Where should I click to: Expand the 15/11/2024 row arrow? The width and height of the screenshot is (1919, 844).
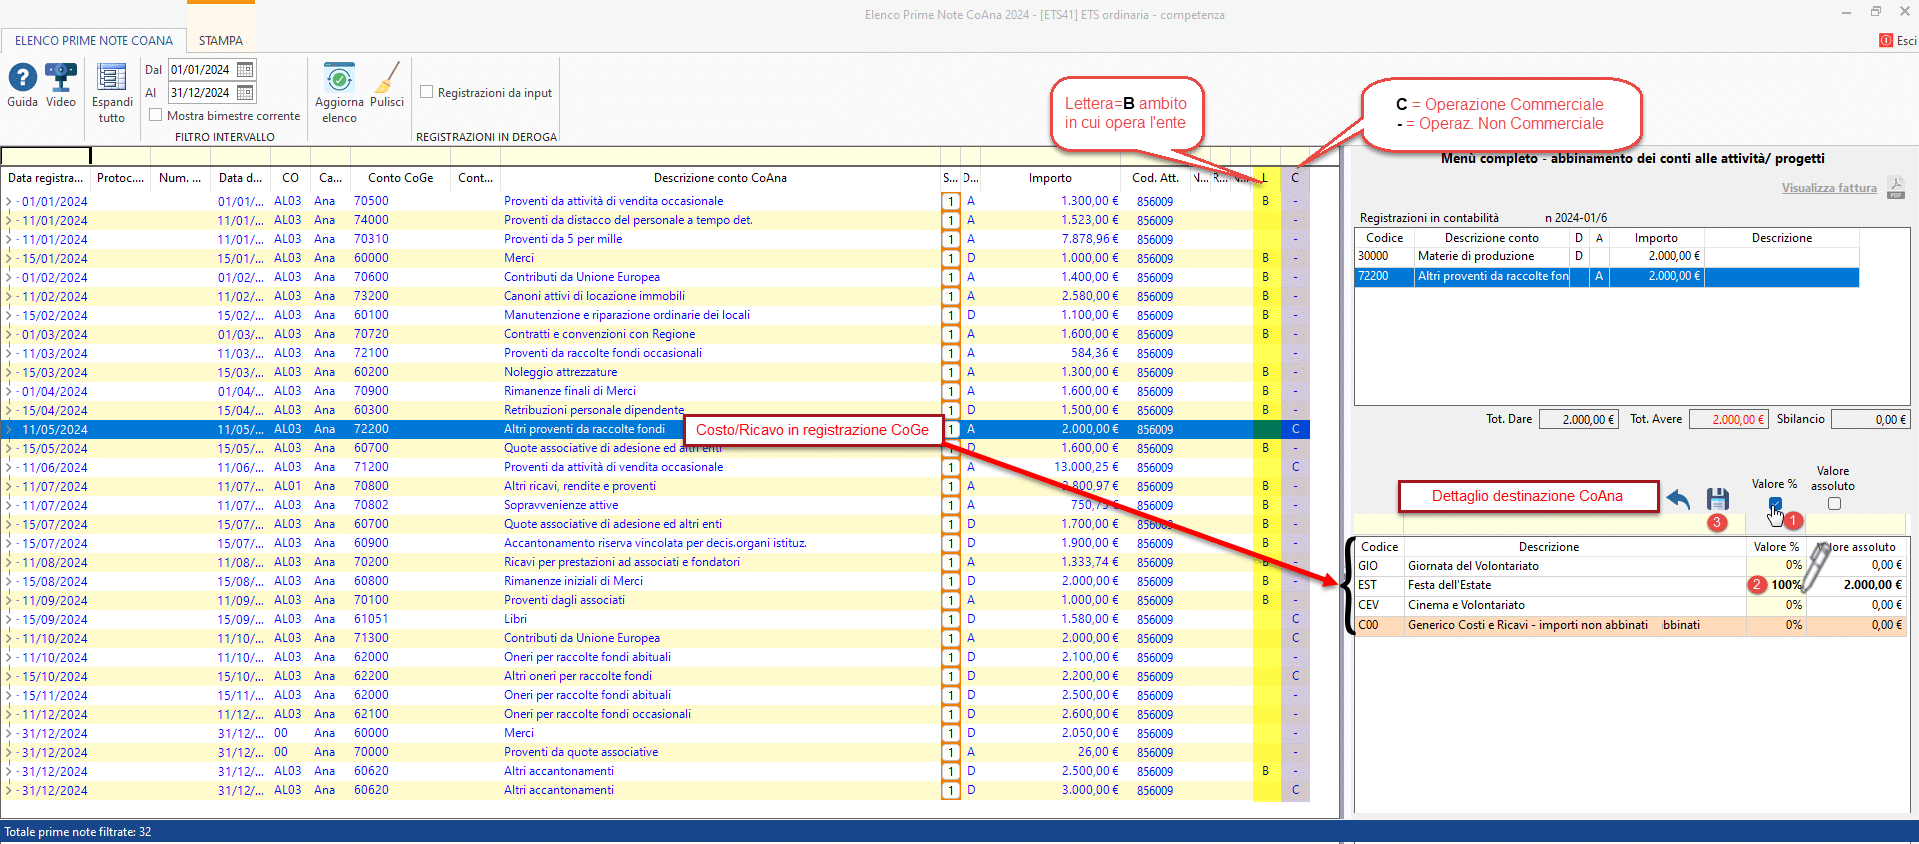pos(9,695)
